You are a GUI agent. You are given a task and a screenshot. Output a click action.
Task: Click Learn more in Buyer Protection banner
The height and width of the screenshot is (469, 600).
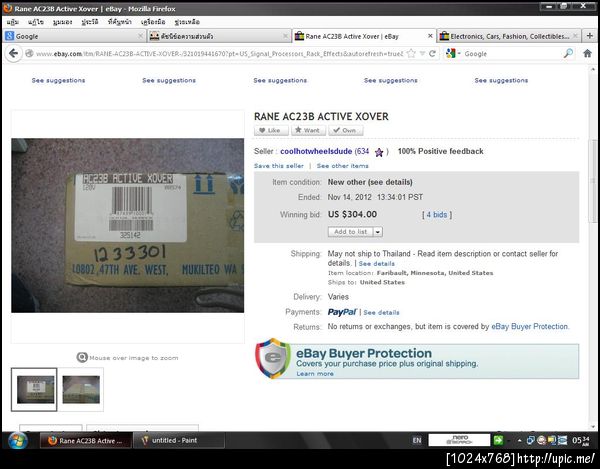[315, 373]
